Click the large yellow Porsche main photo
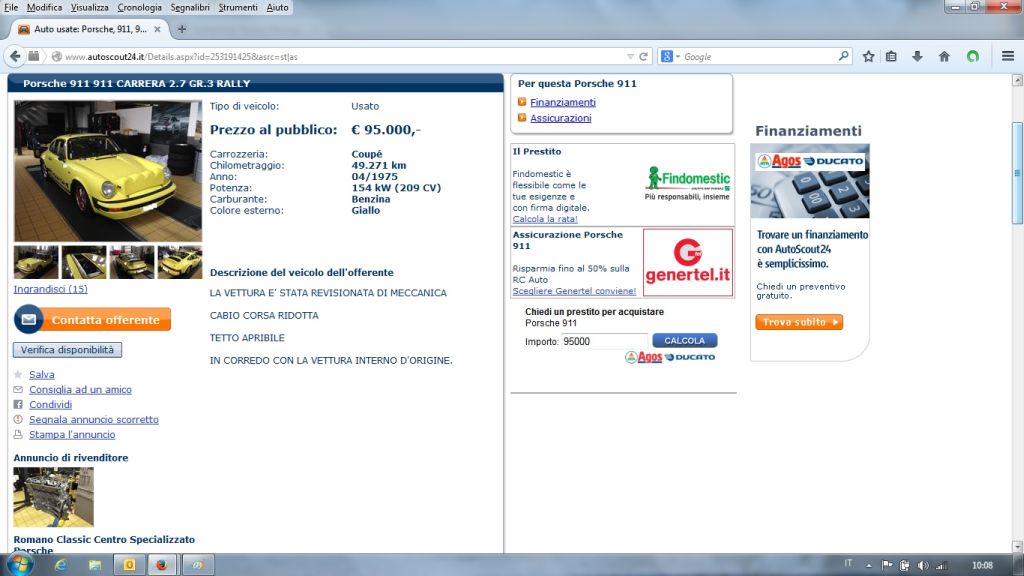The height and width of the screenshot is (576, 1024). coord(108,171)
